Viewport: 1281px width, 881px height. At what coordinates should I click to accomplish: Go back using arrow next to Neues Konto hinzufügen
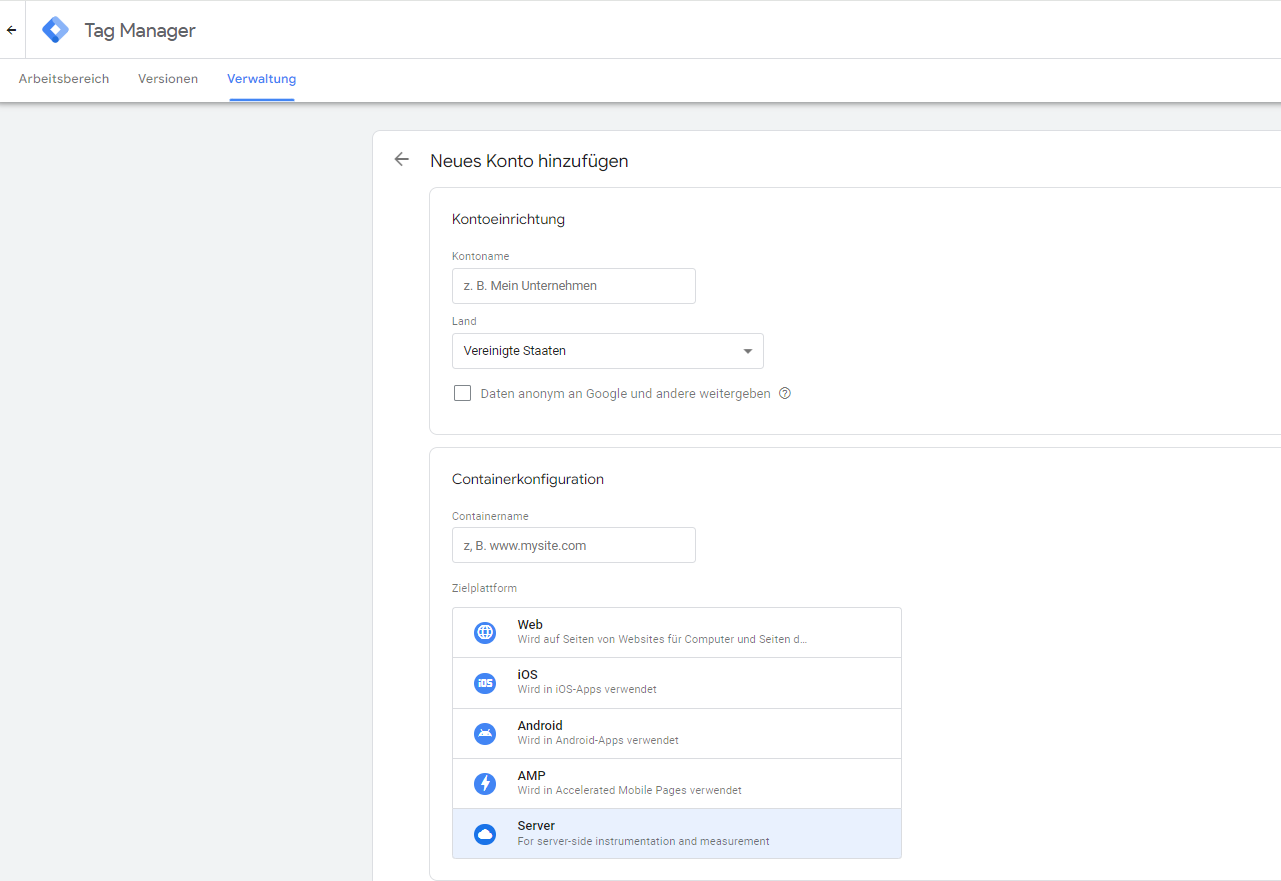pyautogui.click(x=402, y=159)
